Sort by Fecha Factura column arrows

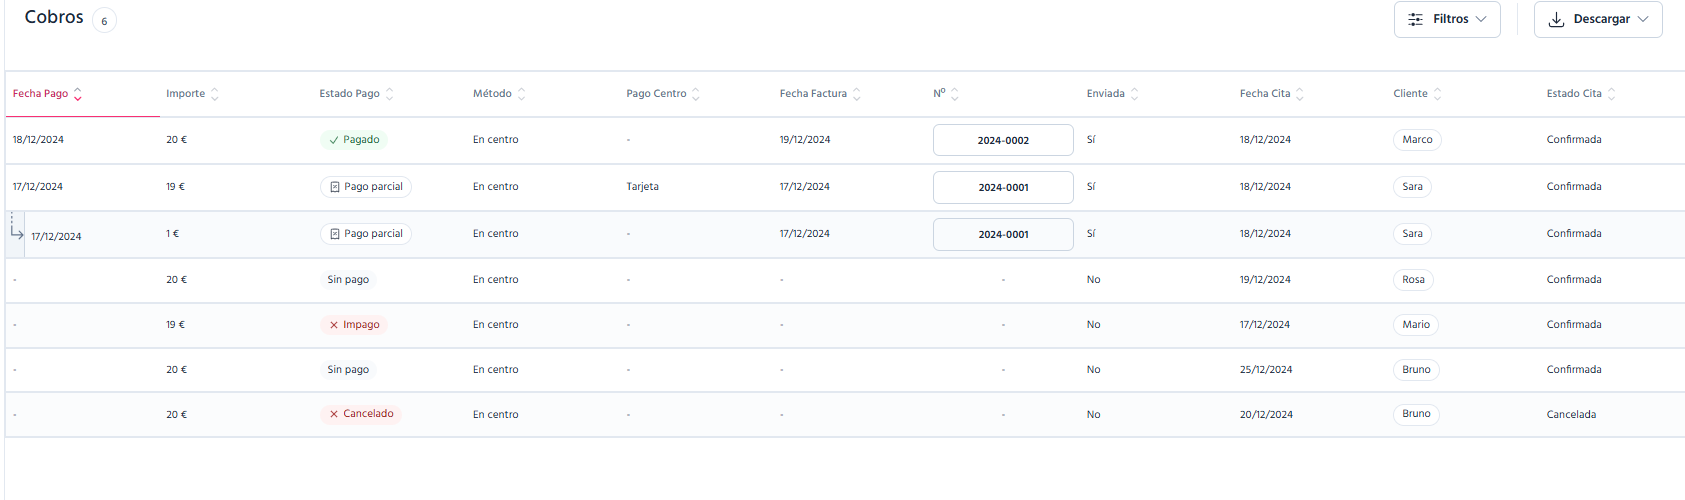(x=857, y=94)
